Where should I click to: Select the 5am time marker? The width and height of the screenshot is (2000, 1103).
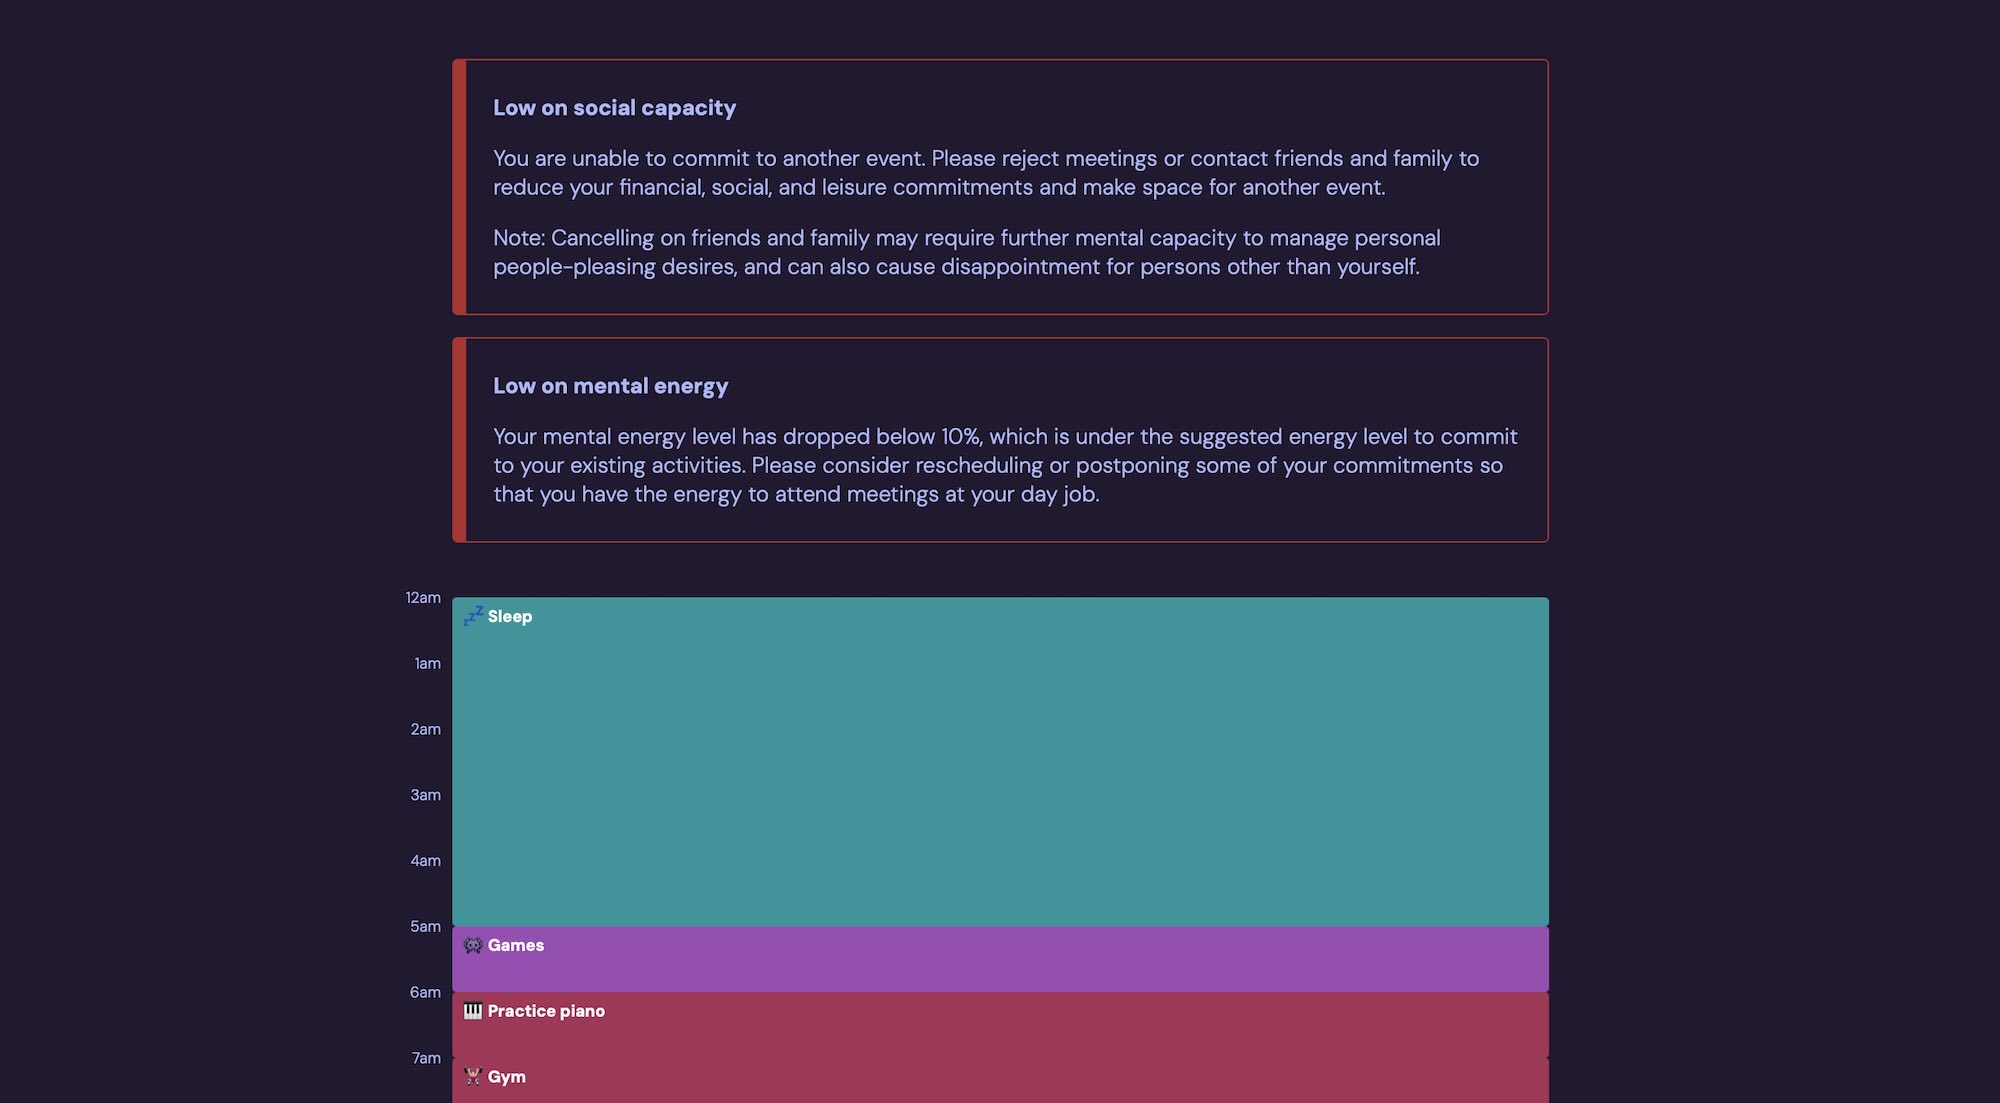point(426,927)
